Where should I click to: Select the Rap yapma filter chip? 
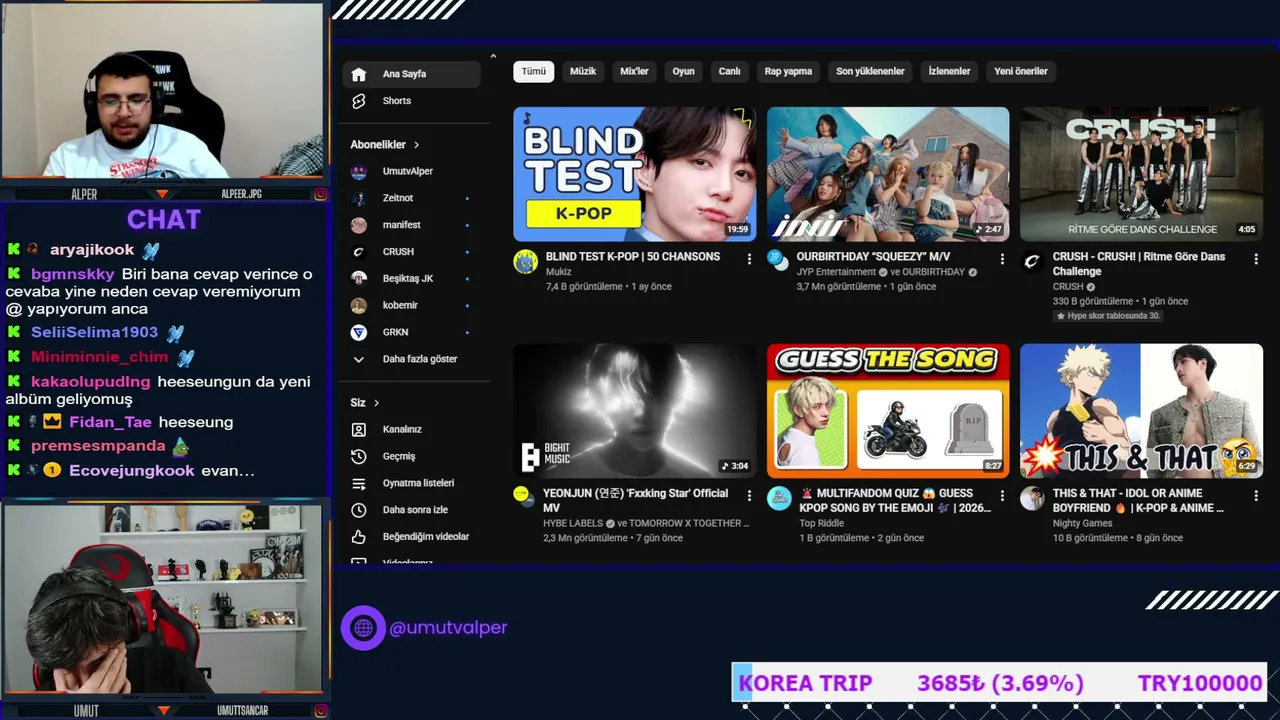coord(788,72)
